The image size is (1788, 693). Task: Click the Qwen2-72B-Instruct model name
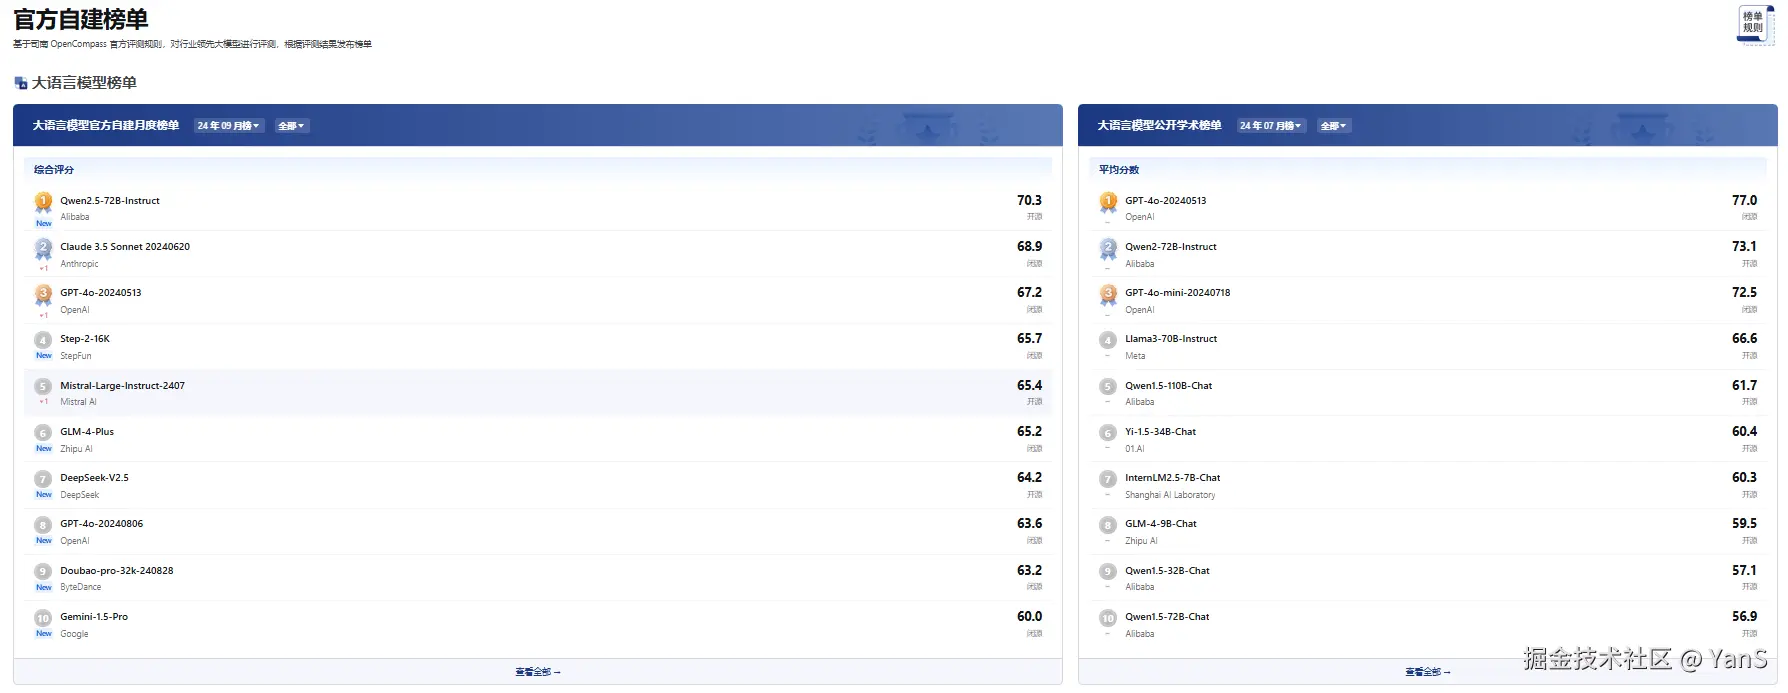[x=1171, y=247]
